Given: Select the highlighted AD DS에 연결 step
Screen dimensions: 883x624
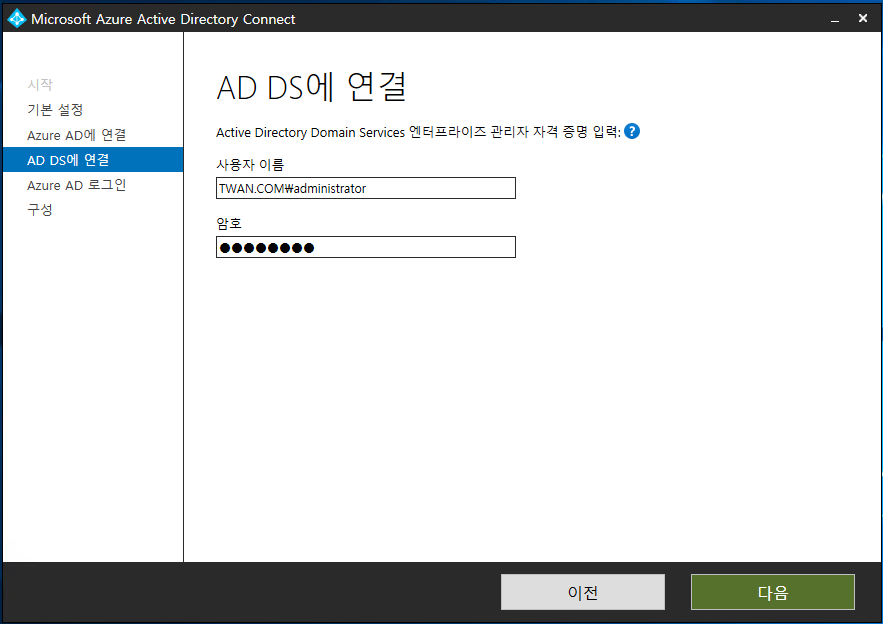Looking at the screenshot, I should (93, 160).
